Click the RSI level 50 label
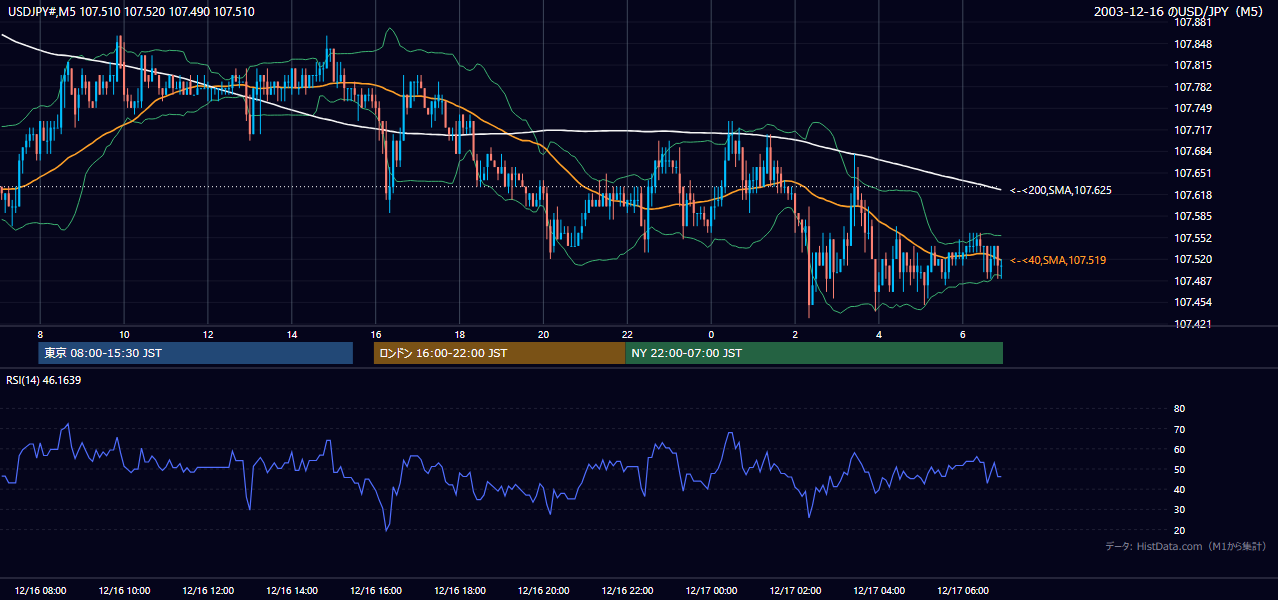This screenshot has width=1278, height=600. (x=1179, y=469)
